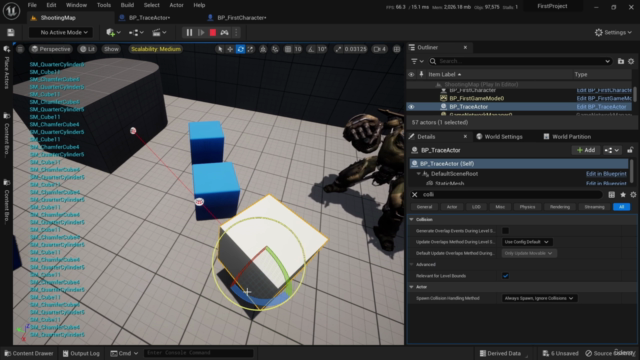The width and height of the screenshot is (640, 360).
Task: Select BP_FirstGameMode0 in Outliner
Action: pyautogui.click(x=476, y=98)
